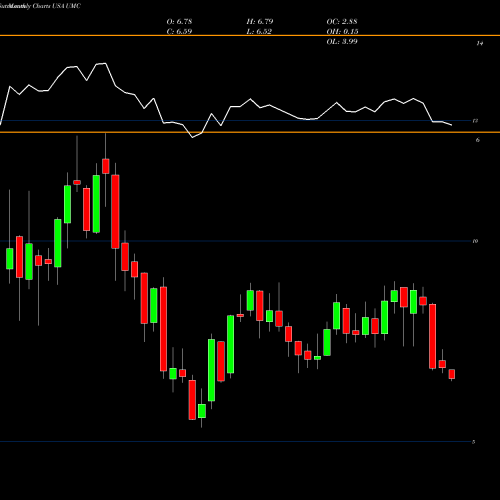The image size is (500, 500).
Task: Select the close price 'C: 6.59'
Action: pyautogui.click(x=179, y=31)
